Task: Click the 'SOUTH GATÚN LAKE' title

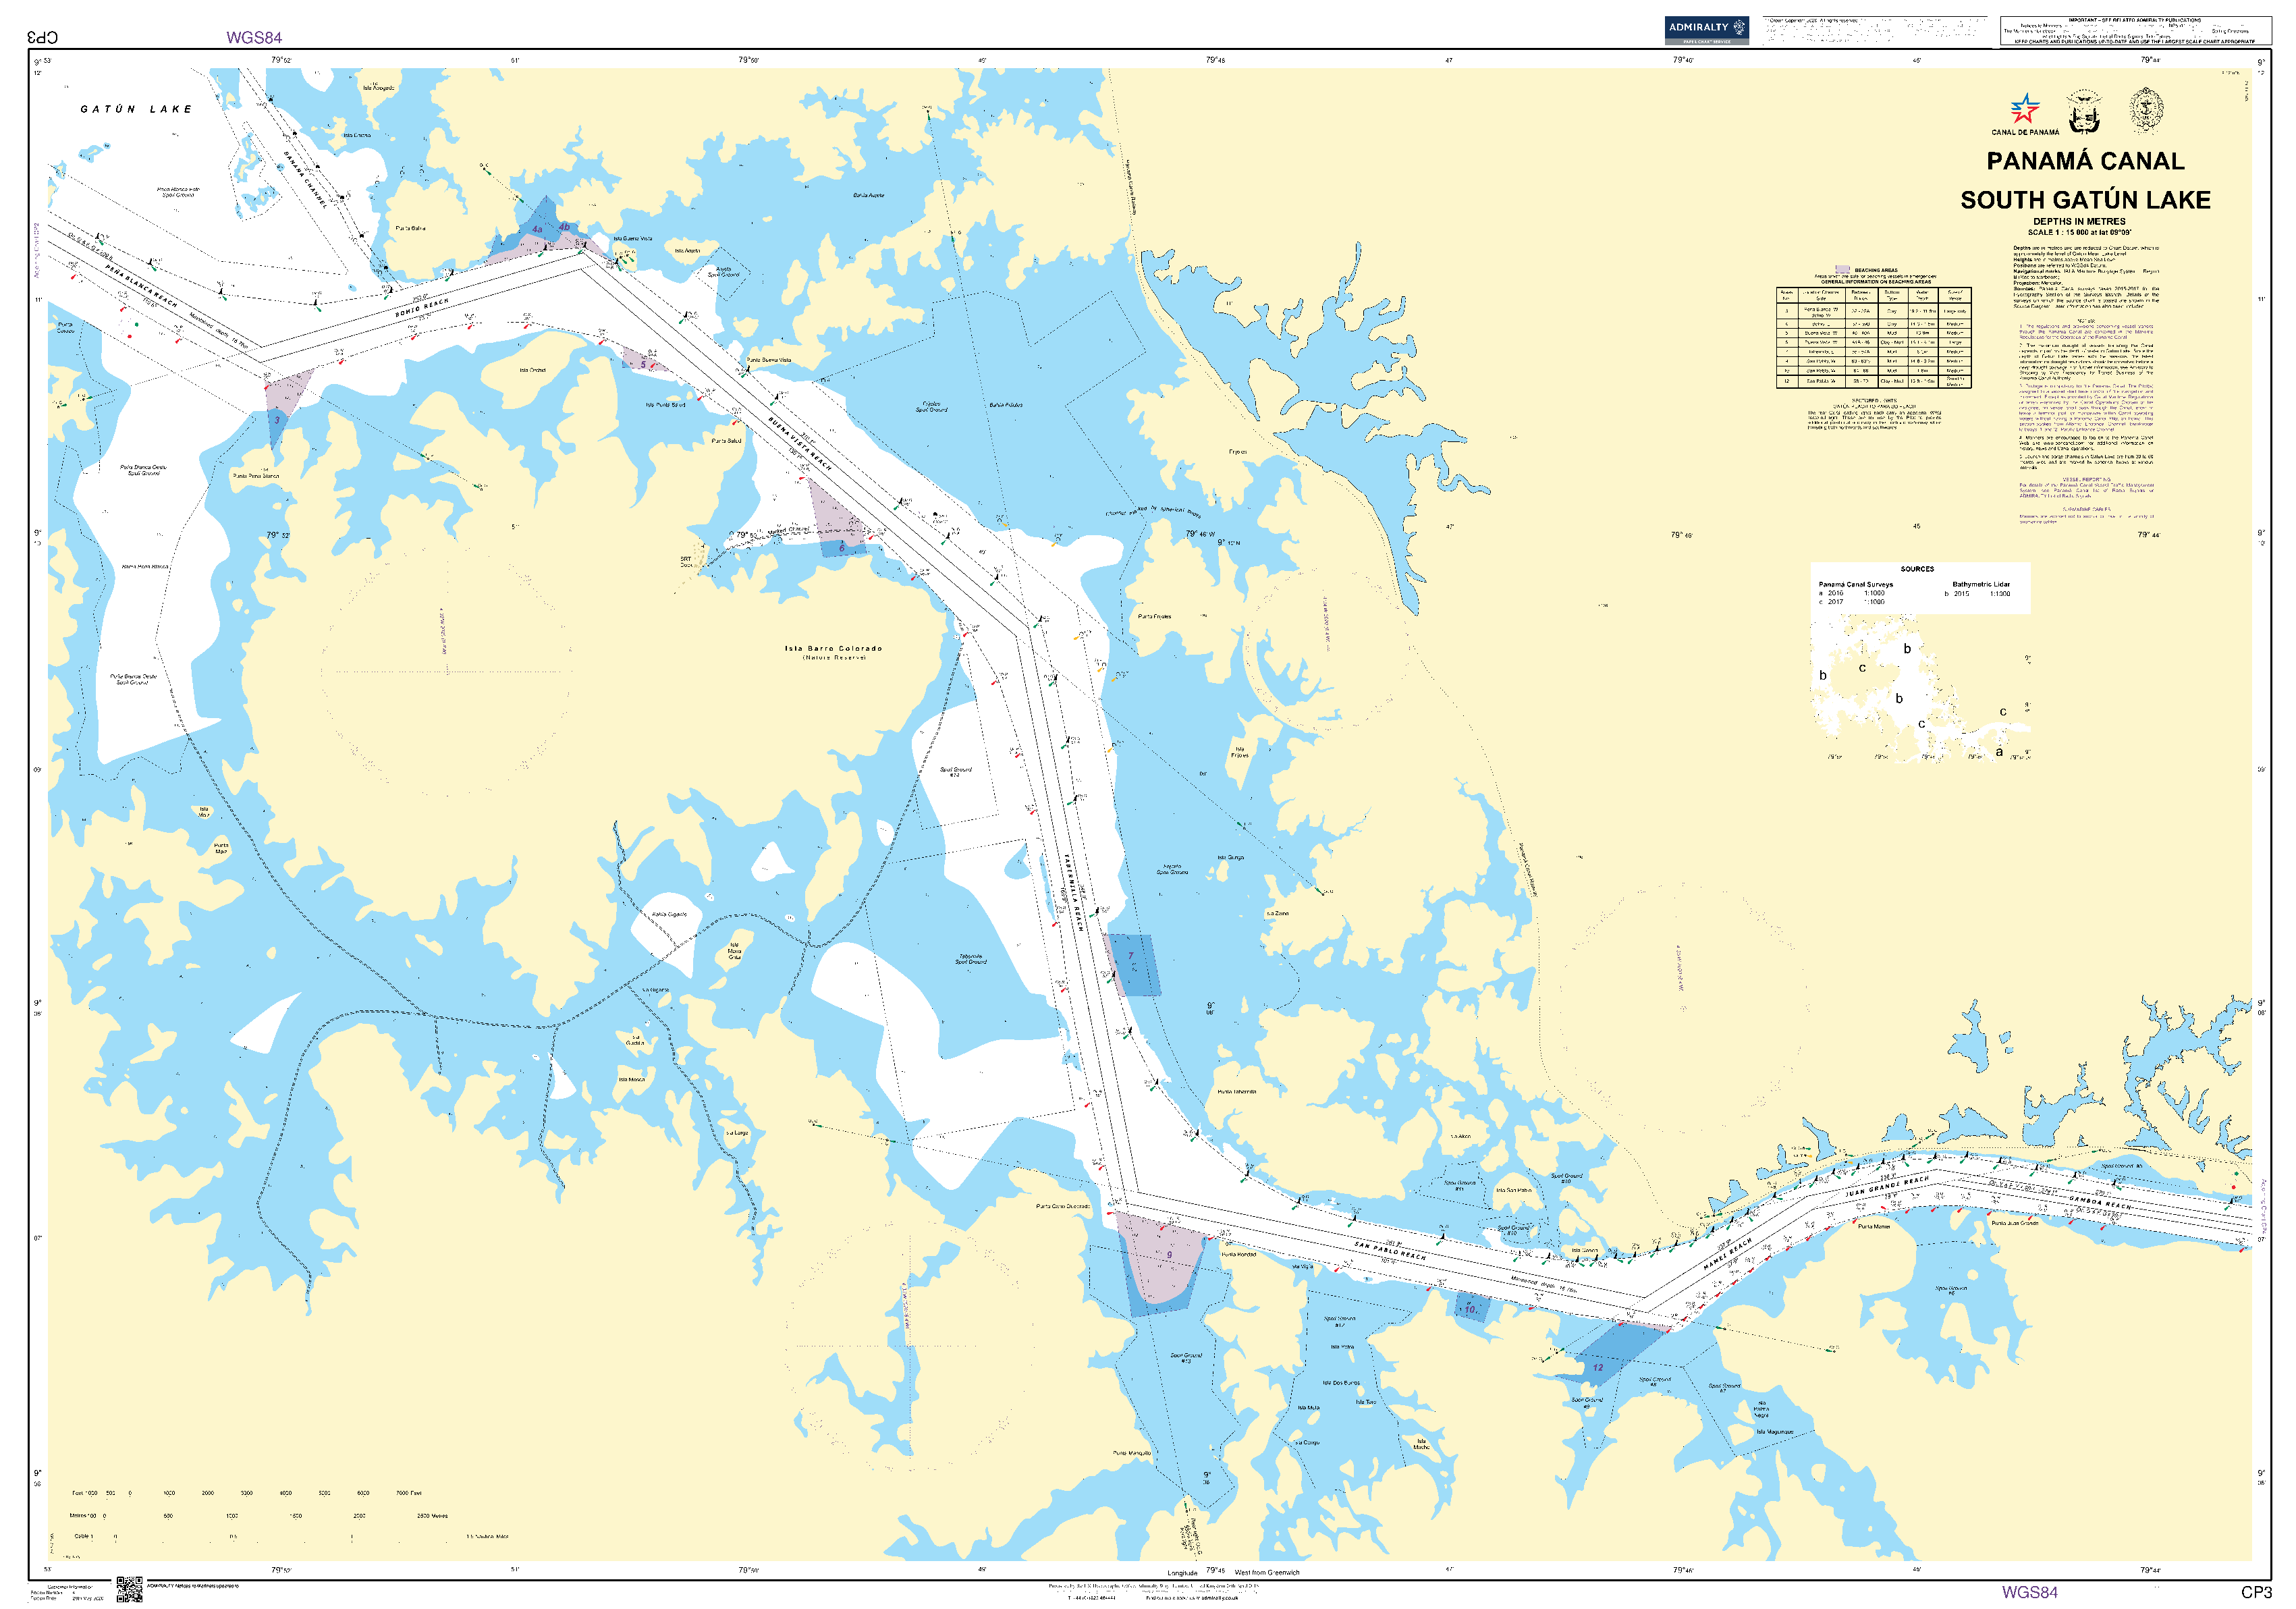Action: (2085, 200)
